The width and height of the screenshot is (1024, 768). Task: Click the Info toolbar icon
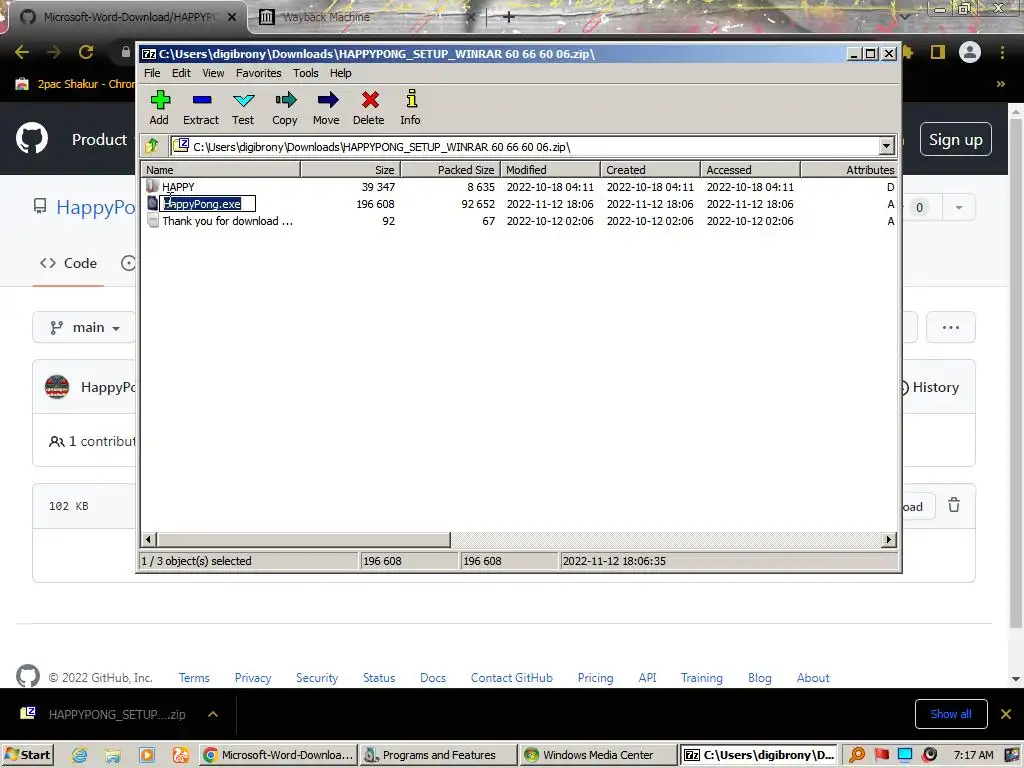(411, 108)
